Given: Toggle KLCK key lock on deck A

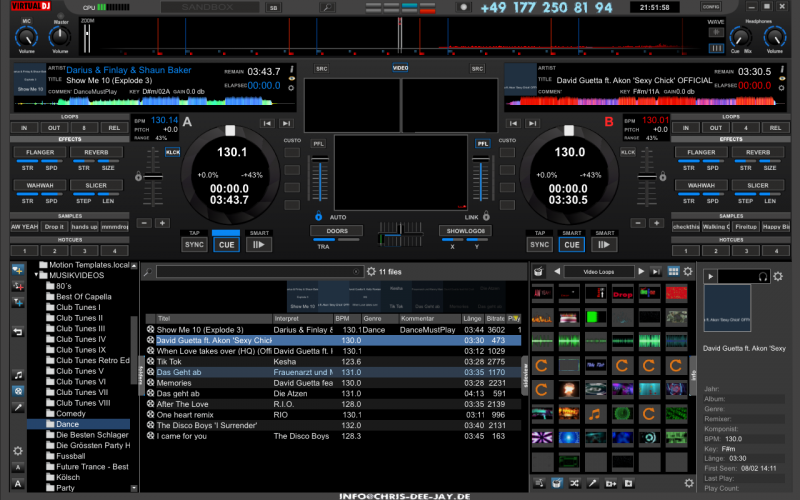Looking at the screenshot, I should coord(172,152).
